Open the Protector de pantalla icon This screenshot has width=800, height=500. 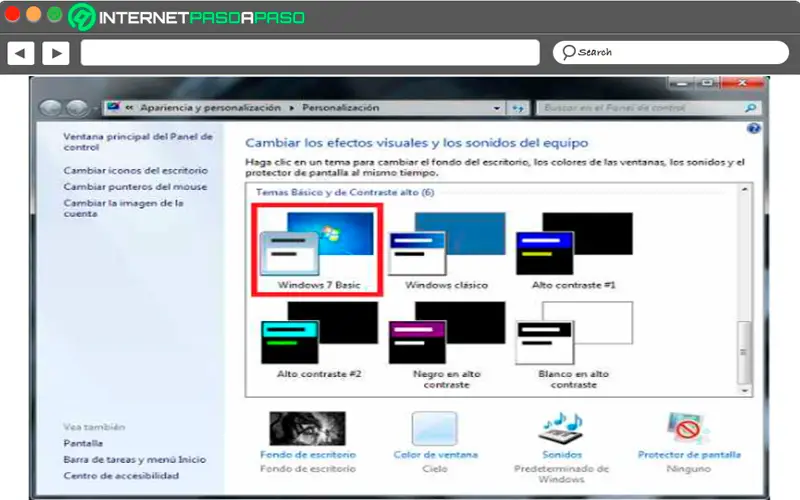pos(688,428)
